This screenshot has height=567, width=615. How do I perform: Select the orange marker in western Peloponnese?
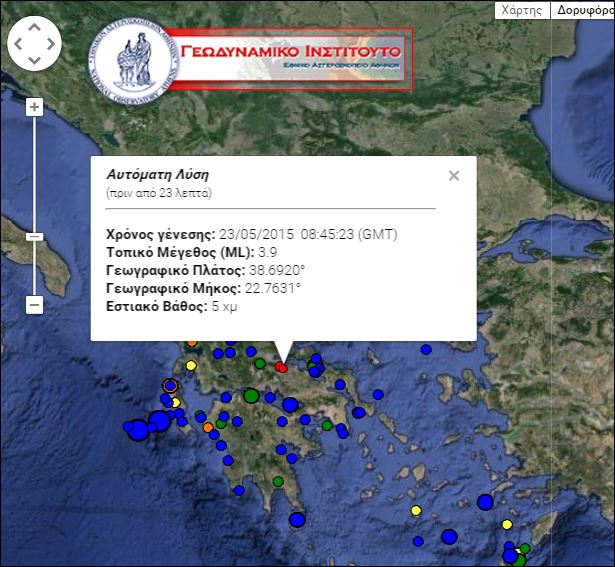pos(208,427)
